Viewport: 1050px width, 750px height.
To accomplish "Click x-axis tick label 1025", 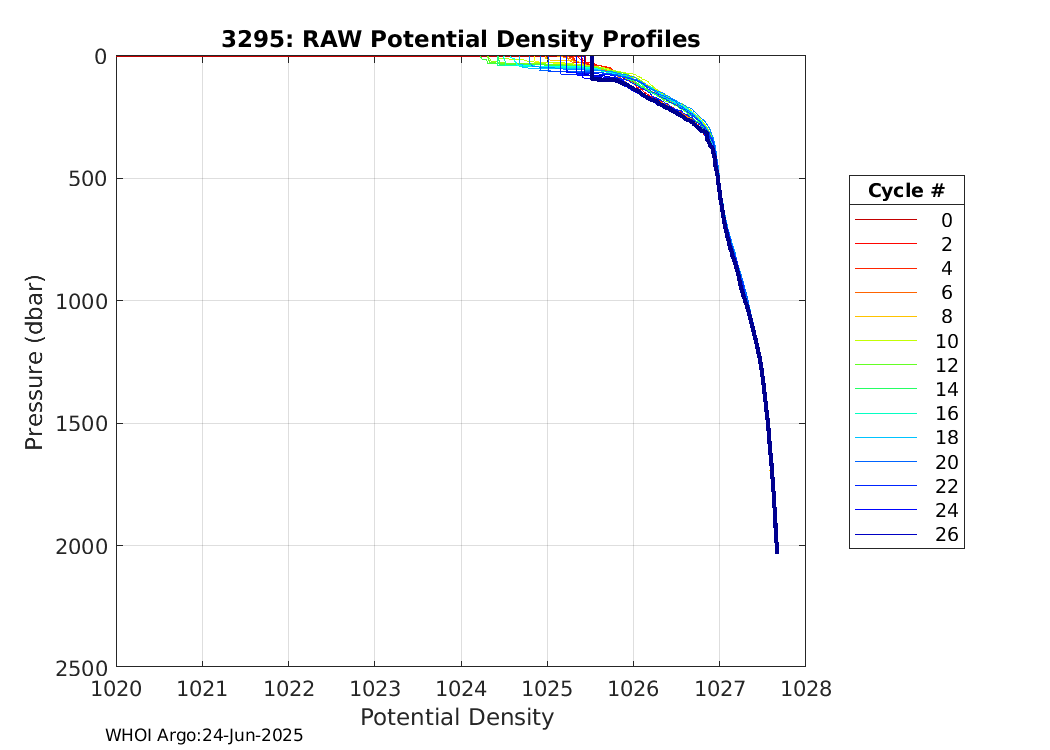I will click(x=547, y=688).
